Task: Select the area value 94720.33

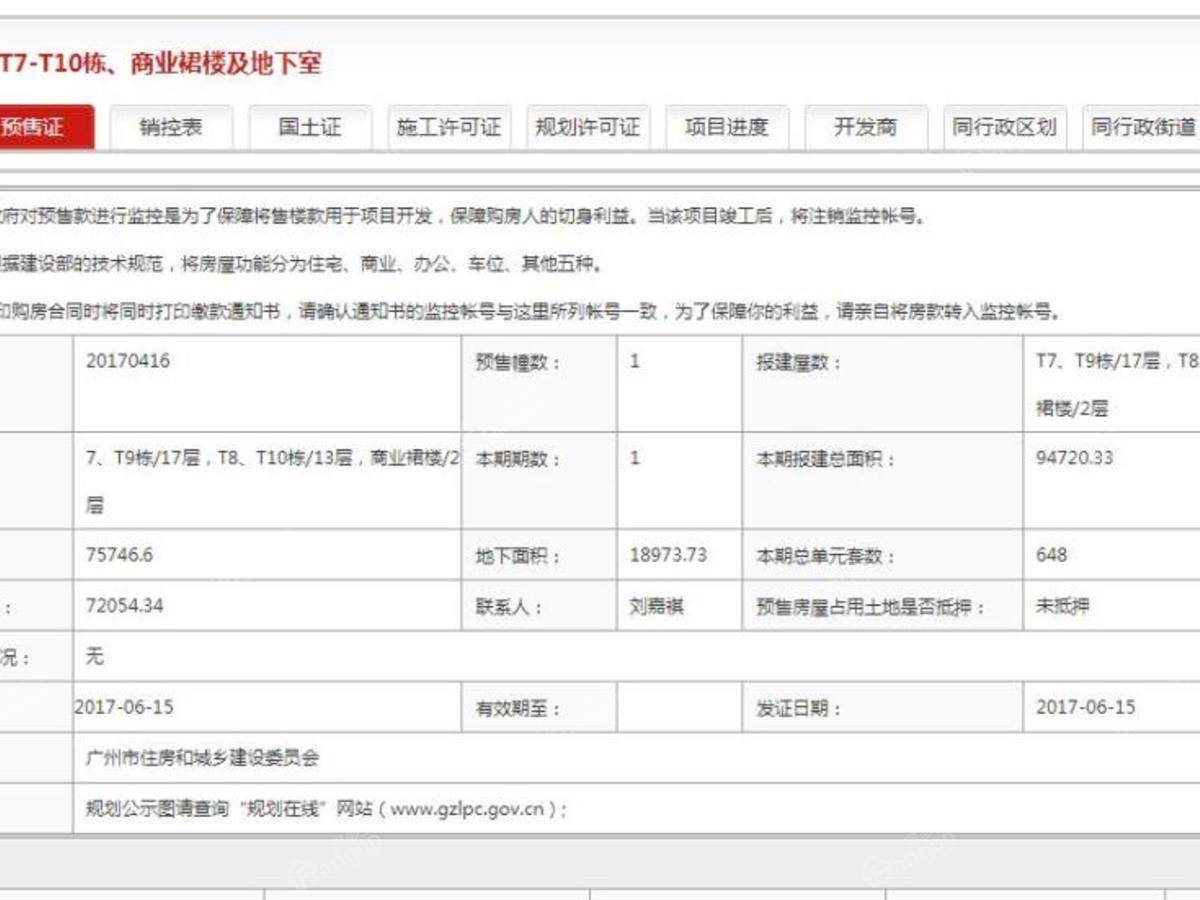Action: pyautogui.click(x=1075, y=458)
